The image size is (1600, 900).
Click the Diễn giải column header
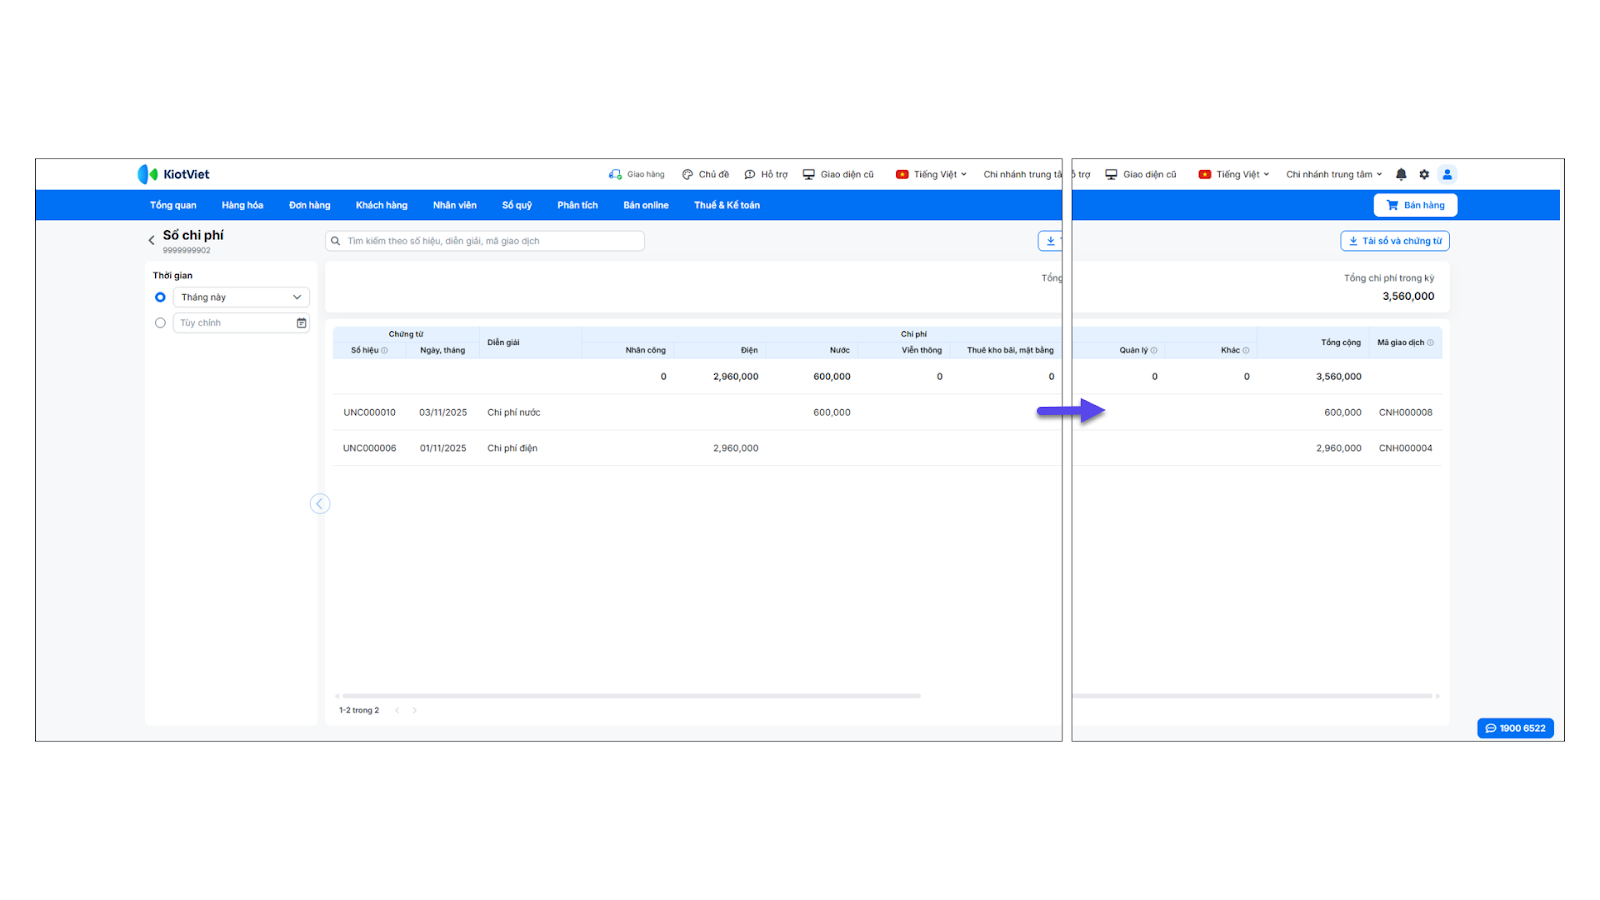(503, 342)
